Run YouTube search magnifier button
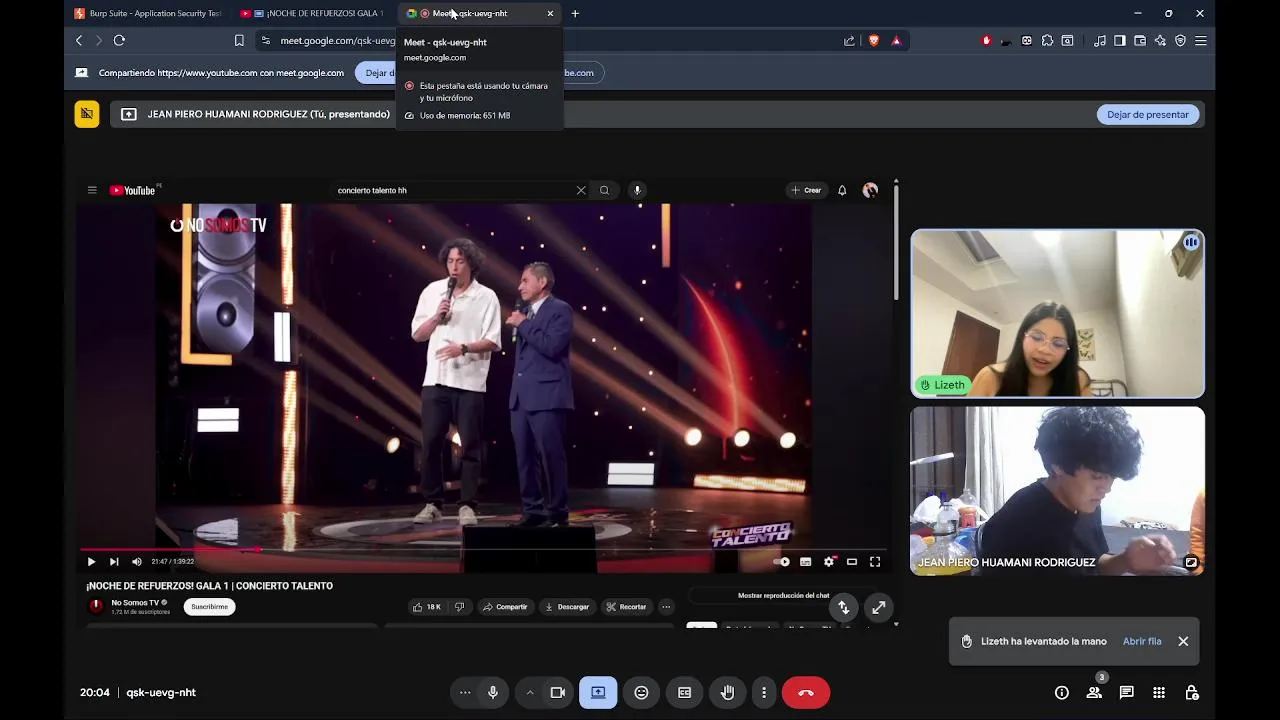The height and width of the screenshot is (720, 1280). (x=604, y=190)
